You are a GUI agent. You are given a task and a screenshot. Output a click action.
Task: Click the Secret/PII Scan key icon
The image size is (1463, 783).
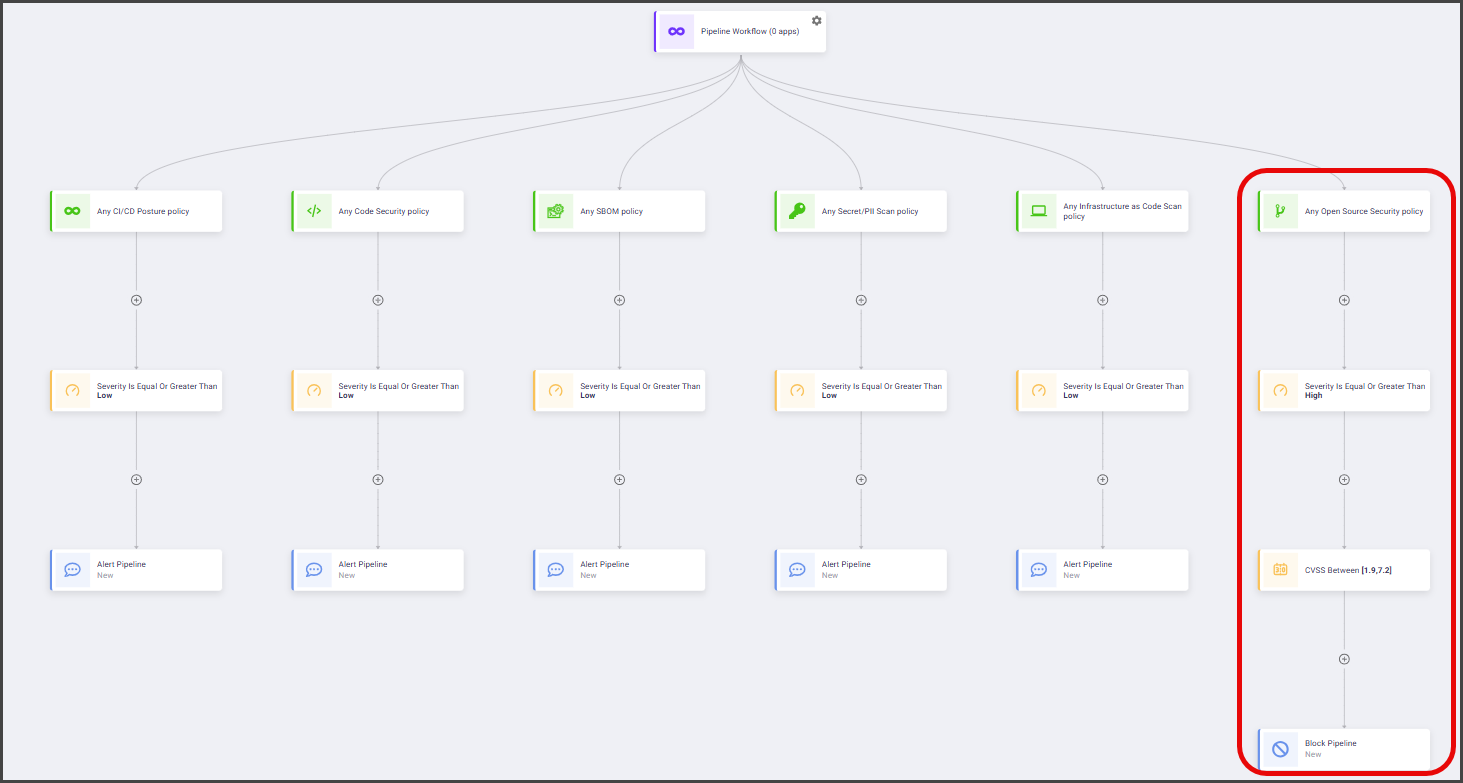tap(797, 211)
